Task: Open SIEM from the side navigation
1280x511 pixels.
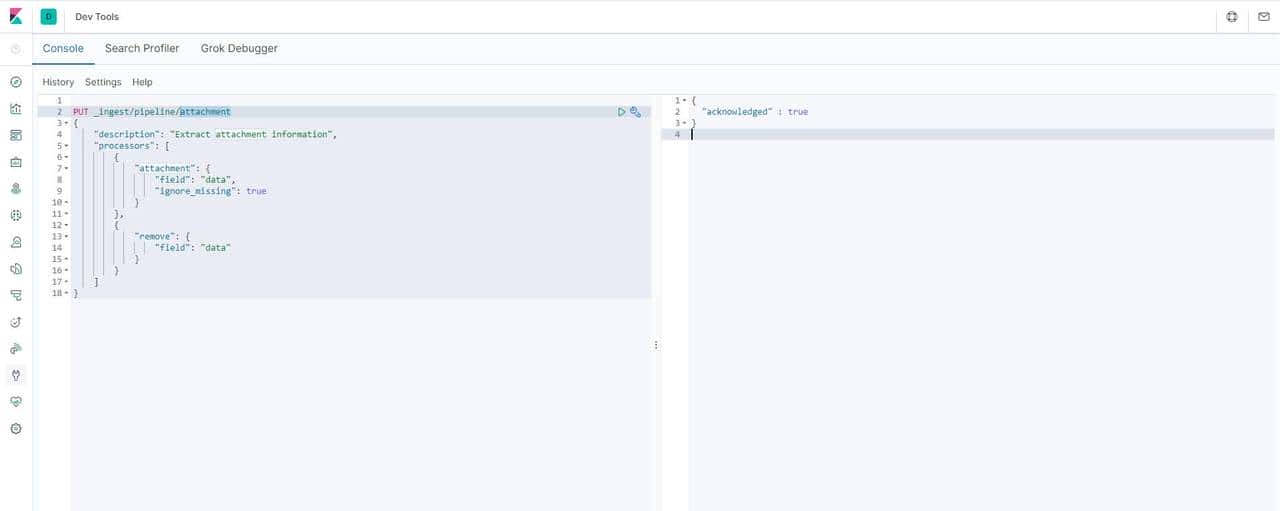Action: [16, 348]
